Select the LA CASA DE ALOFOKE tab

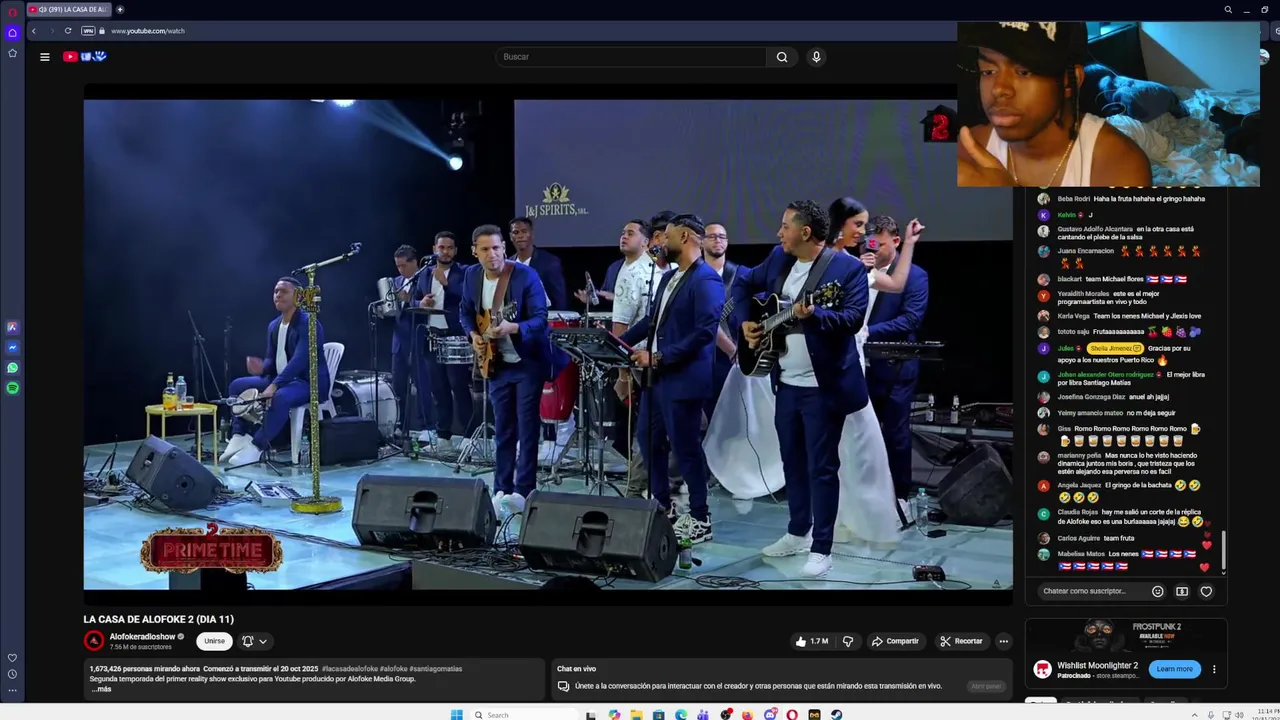[68, 9]
